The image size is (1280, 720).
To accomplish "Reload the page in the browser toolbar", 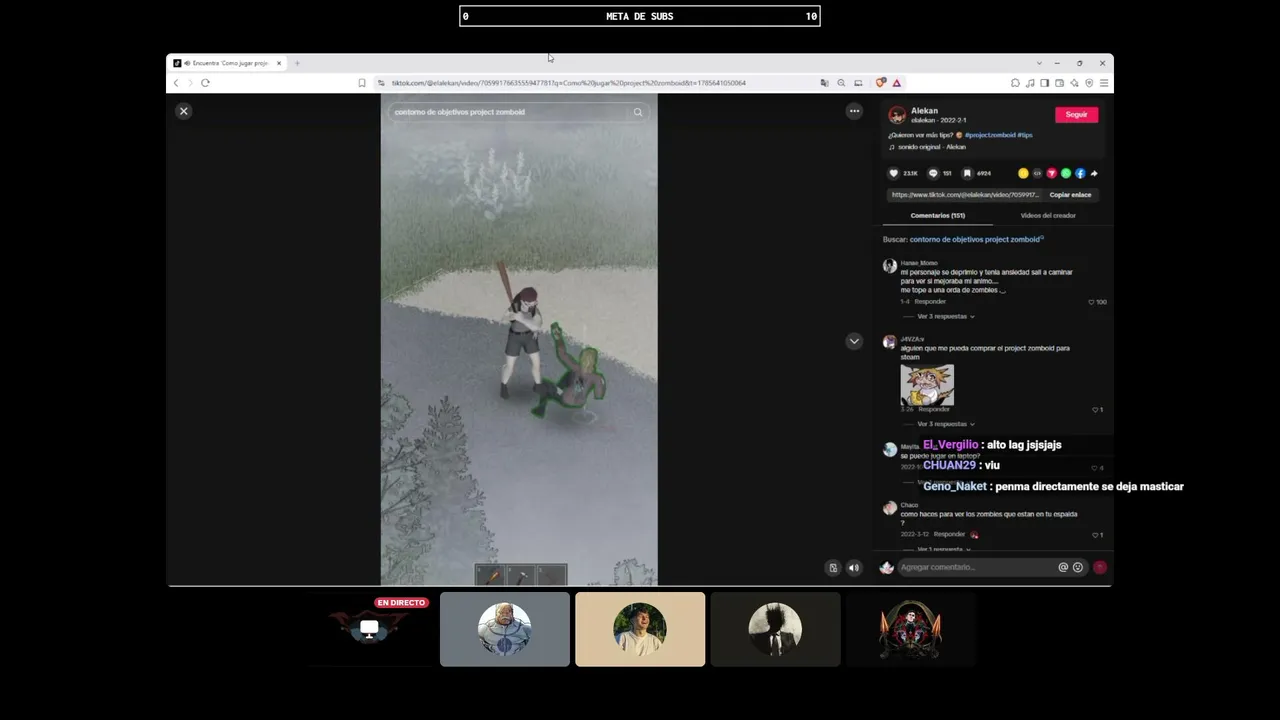I will [205, 83].
